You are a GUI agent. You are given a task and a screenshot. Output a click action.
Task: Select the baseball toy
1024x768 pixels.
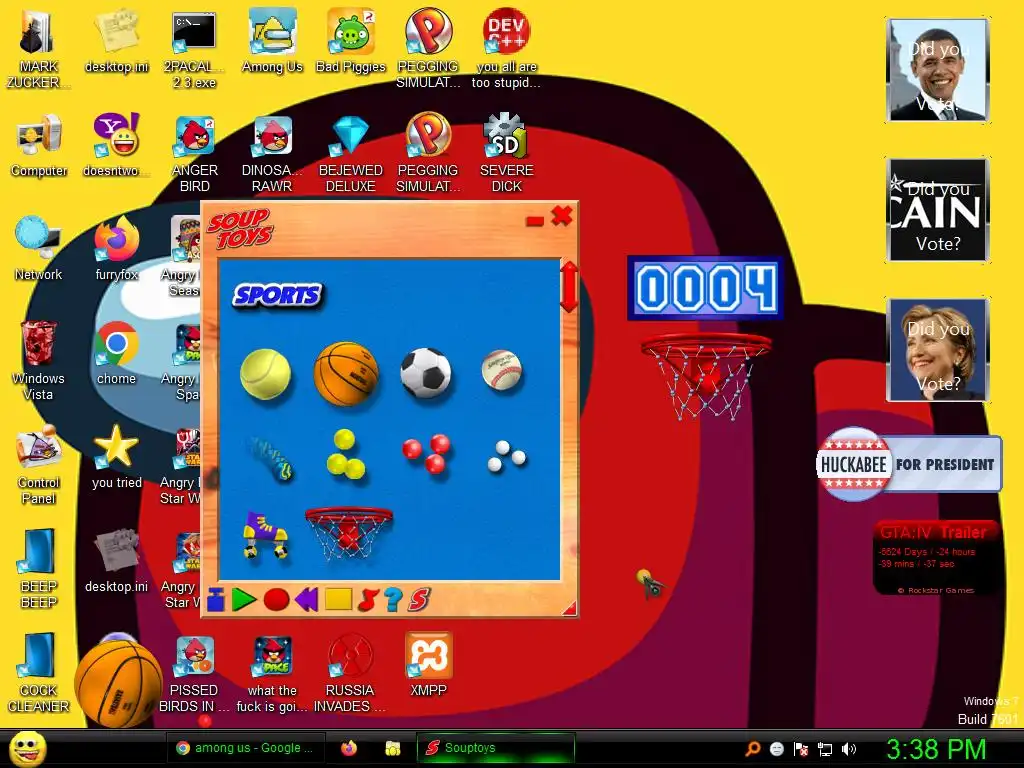tap(502, 370)
